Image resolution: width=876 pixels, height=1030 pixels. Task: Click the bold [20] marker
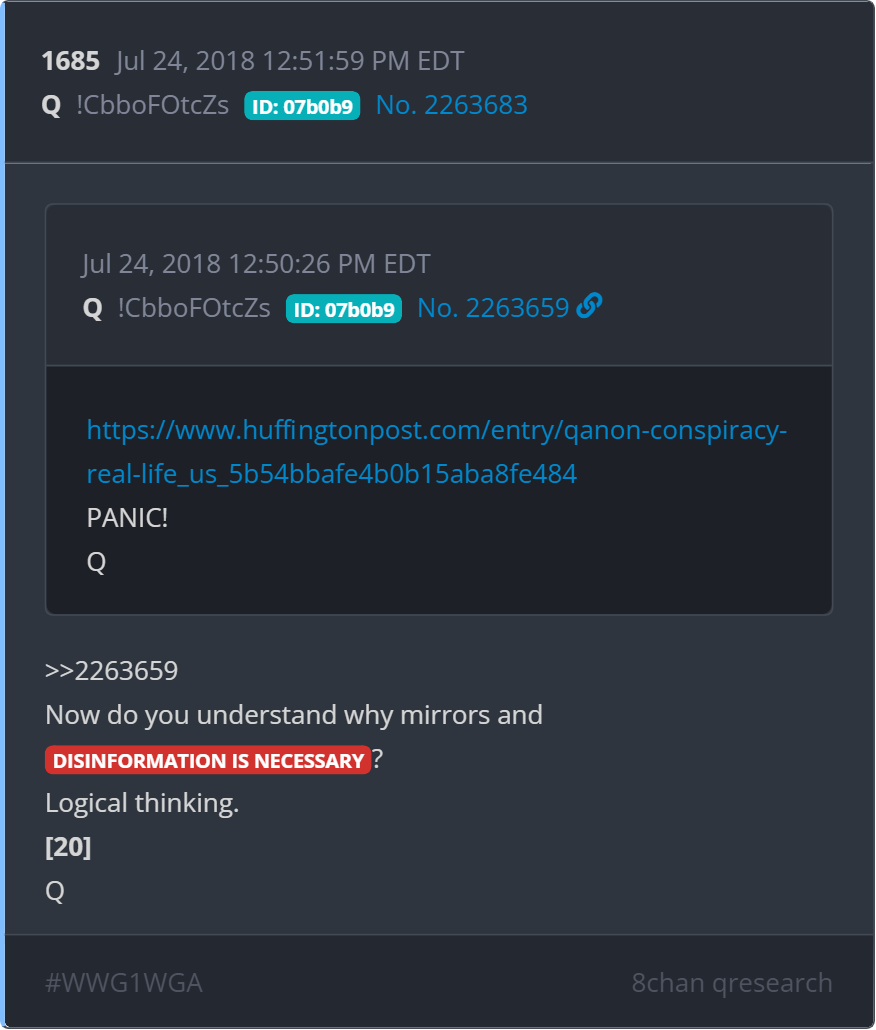68,847
